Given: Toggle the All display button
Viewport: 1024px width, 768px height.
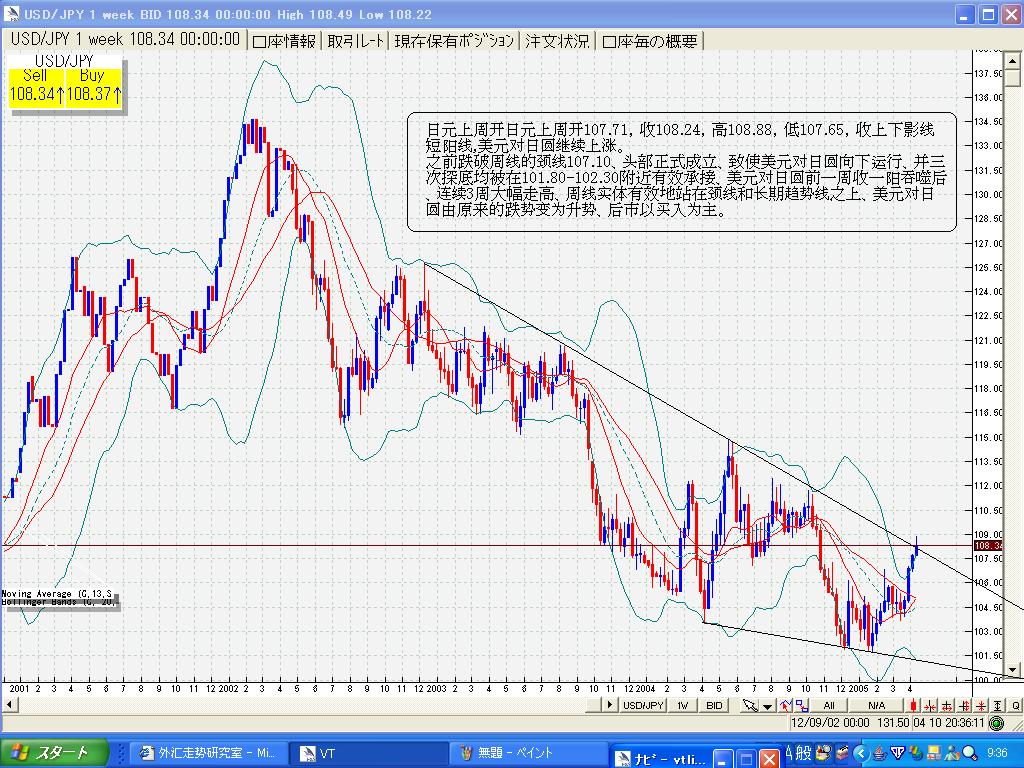Looking at the screenshot, I should coord(829,705).
